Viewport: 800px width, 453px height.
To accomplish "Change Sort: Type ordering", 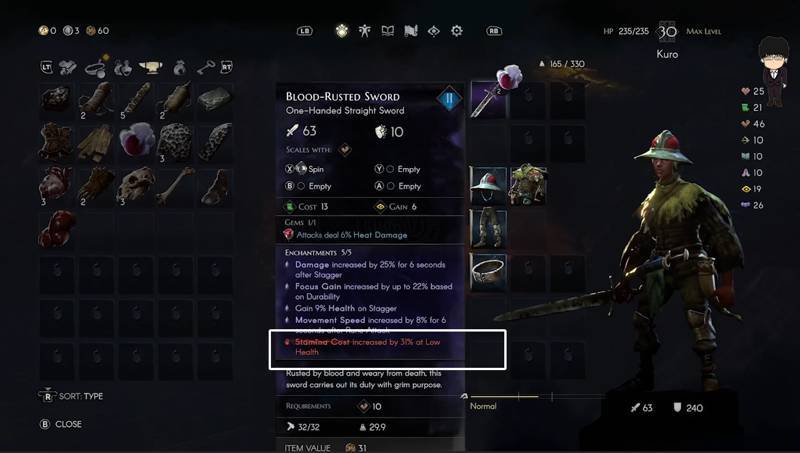I will [71, 396].
